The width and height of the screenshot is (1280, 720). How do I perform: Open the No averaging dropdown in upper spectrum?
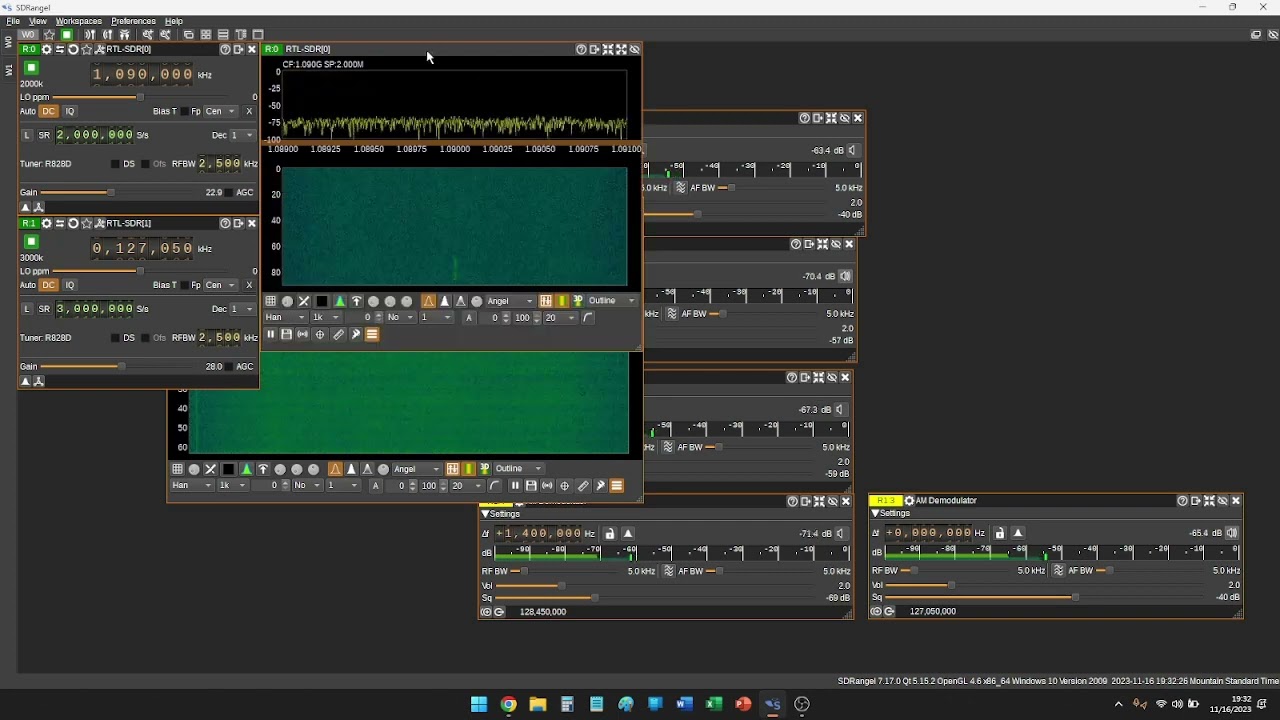[400, 317]
